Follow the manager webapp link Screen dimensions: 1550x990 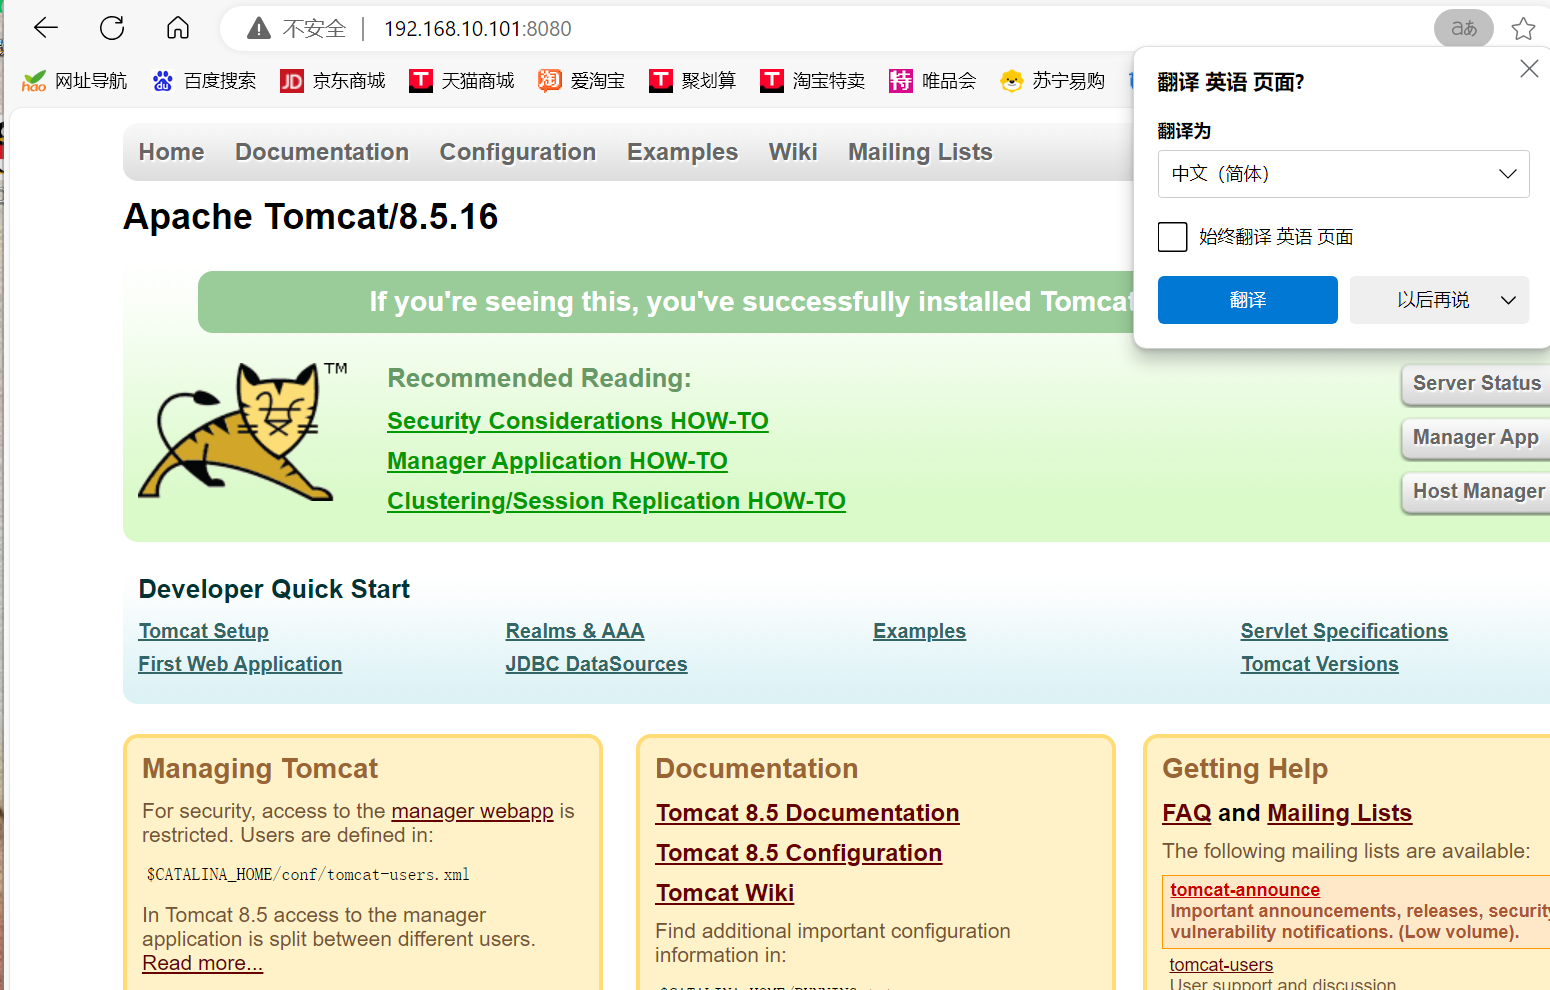click(x=472, y=811)
